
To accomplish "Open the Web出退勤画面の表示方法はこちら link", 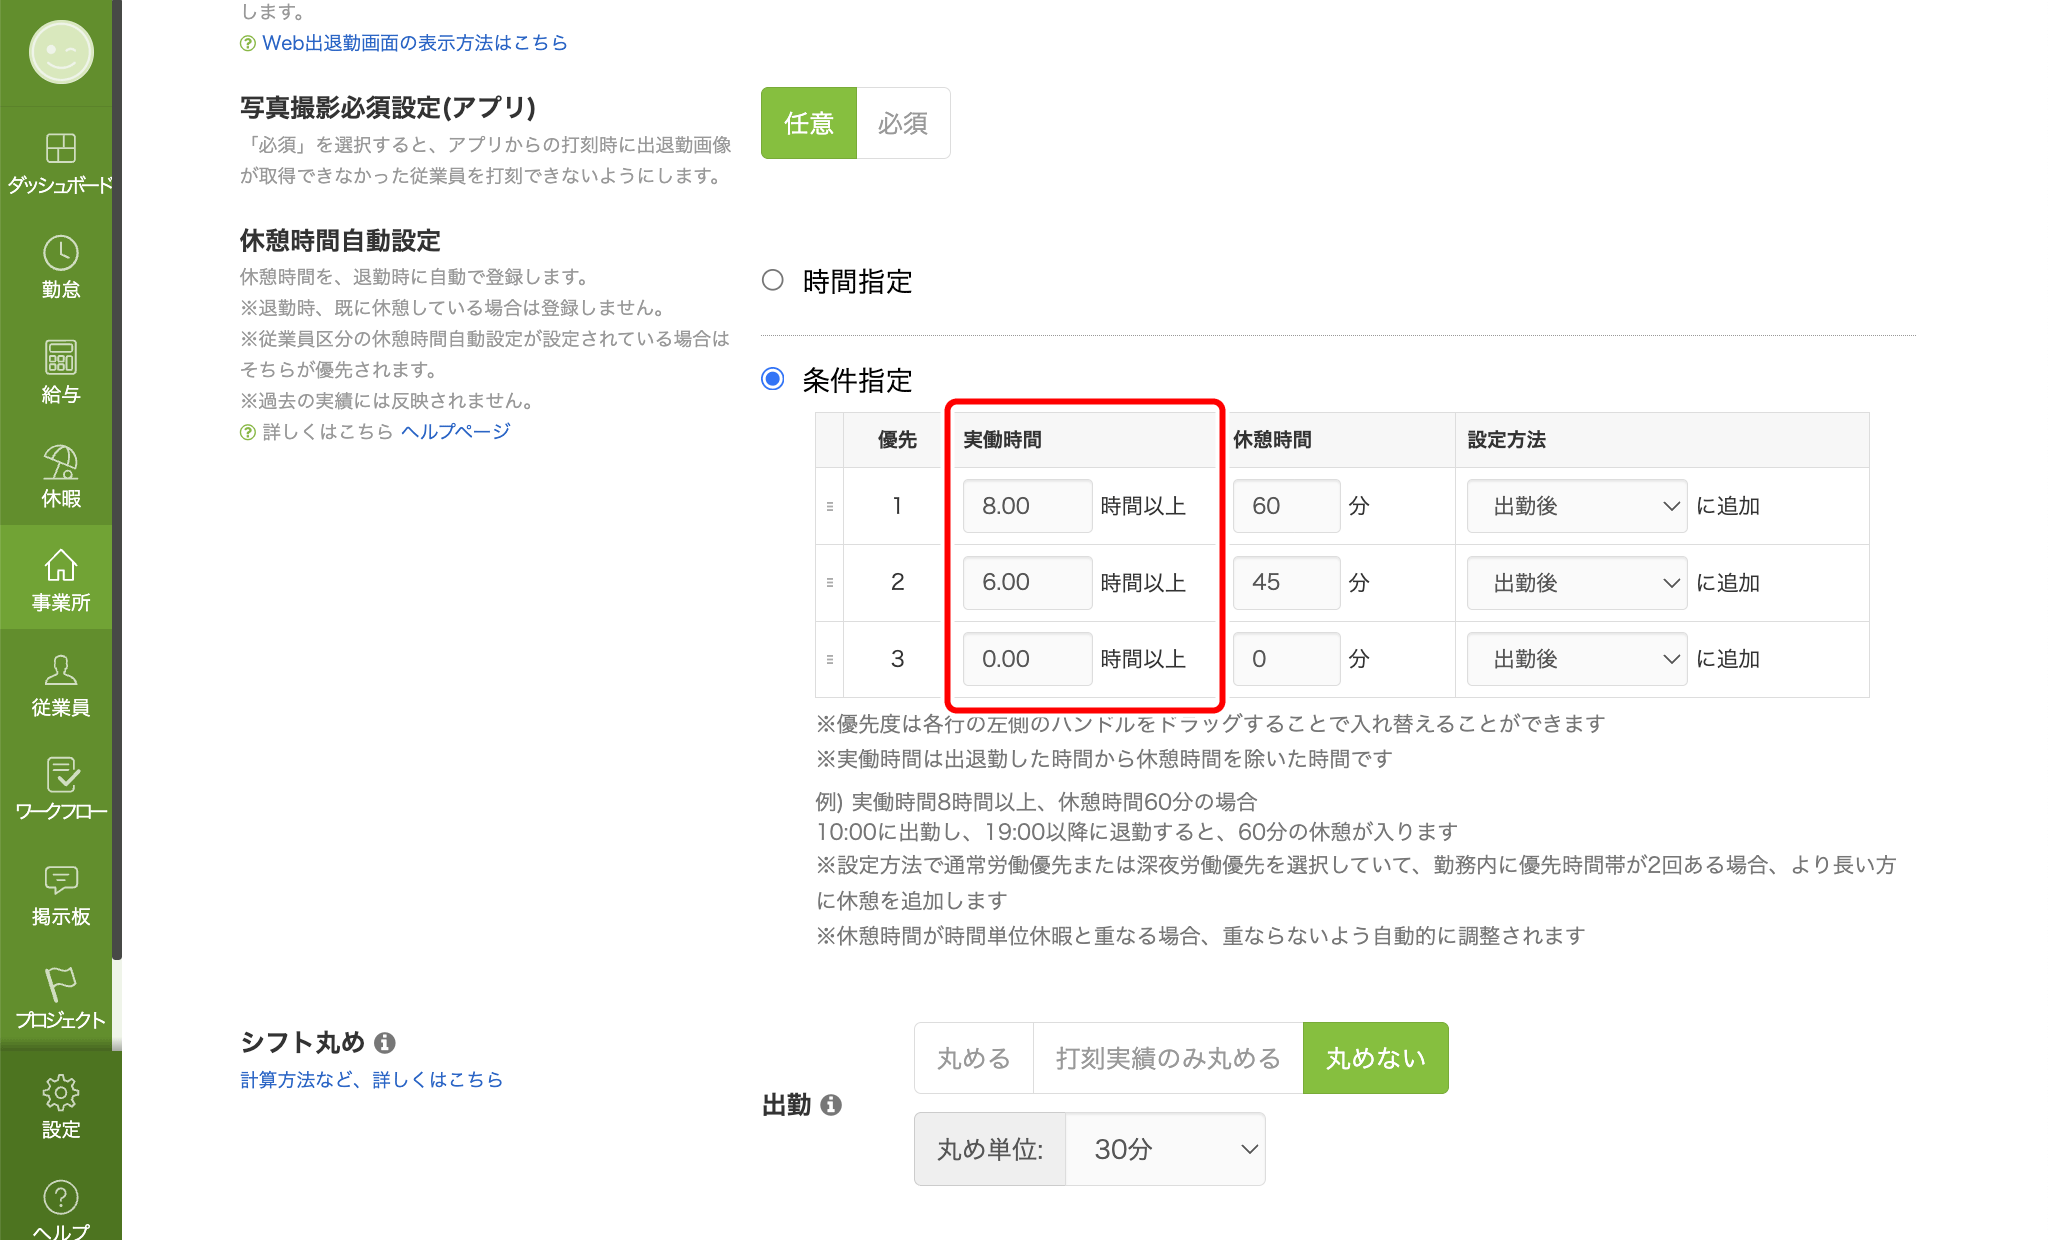I will (414, 43).
